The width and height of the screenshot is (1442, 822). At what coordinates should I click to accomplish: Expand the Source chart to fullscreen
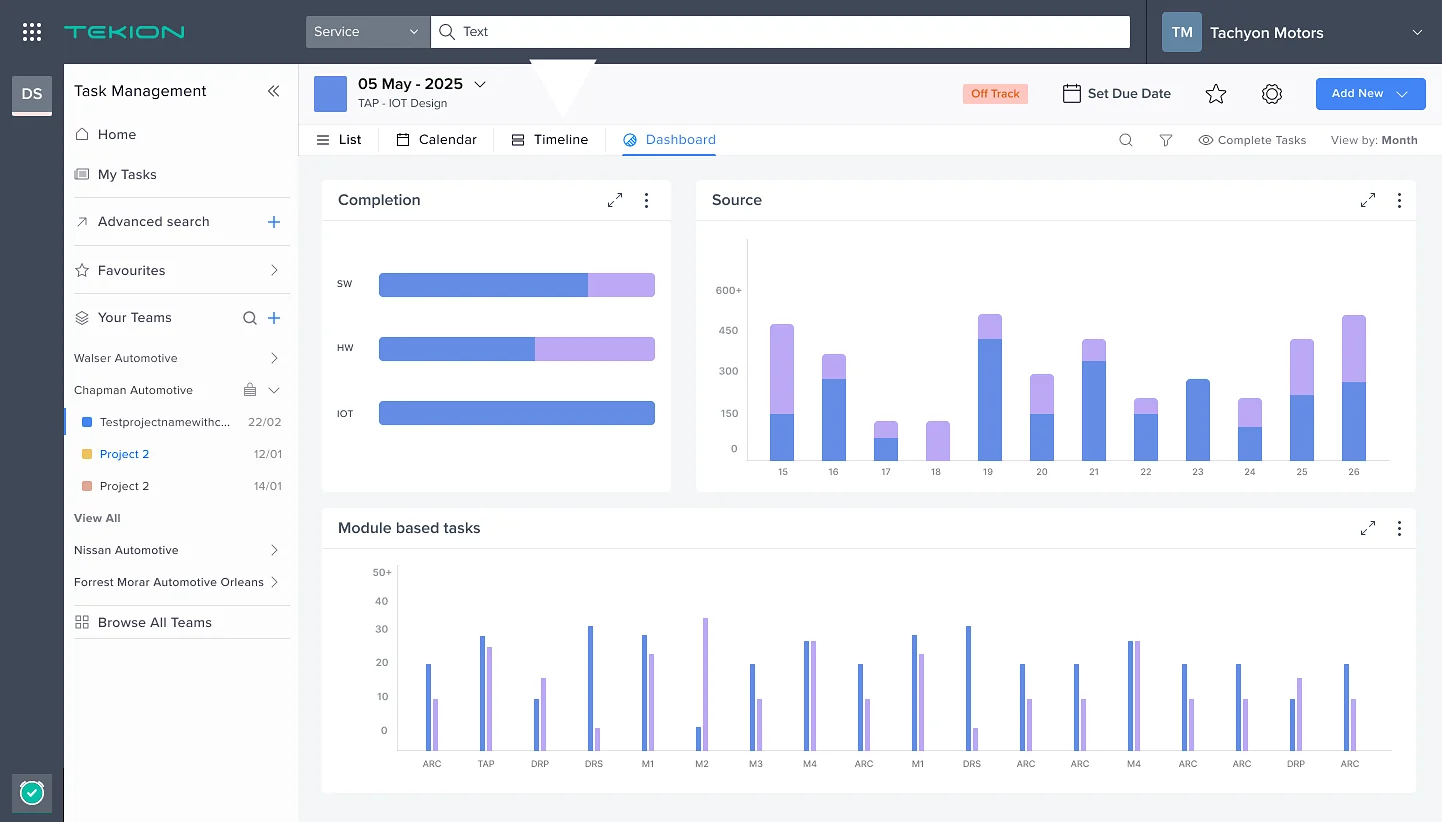coord(1368,200)
